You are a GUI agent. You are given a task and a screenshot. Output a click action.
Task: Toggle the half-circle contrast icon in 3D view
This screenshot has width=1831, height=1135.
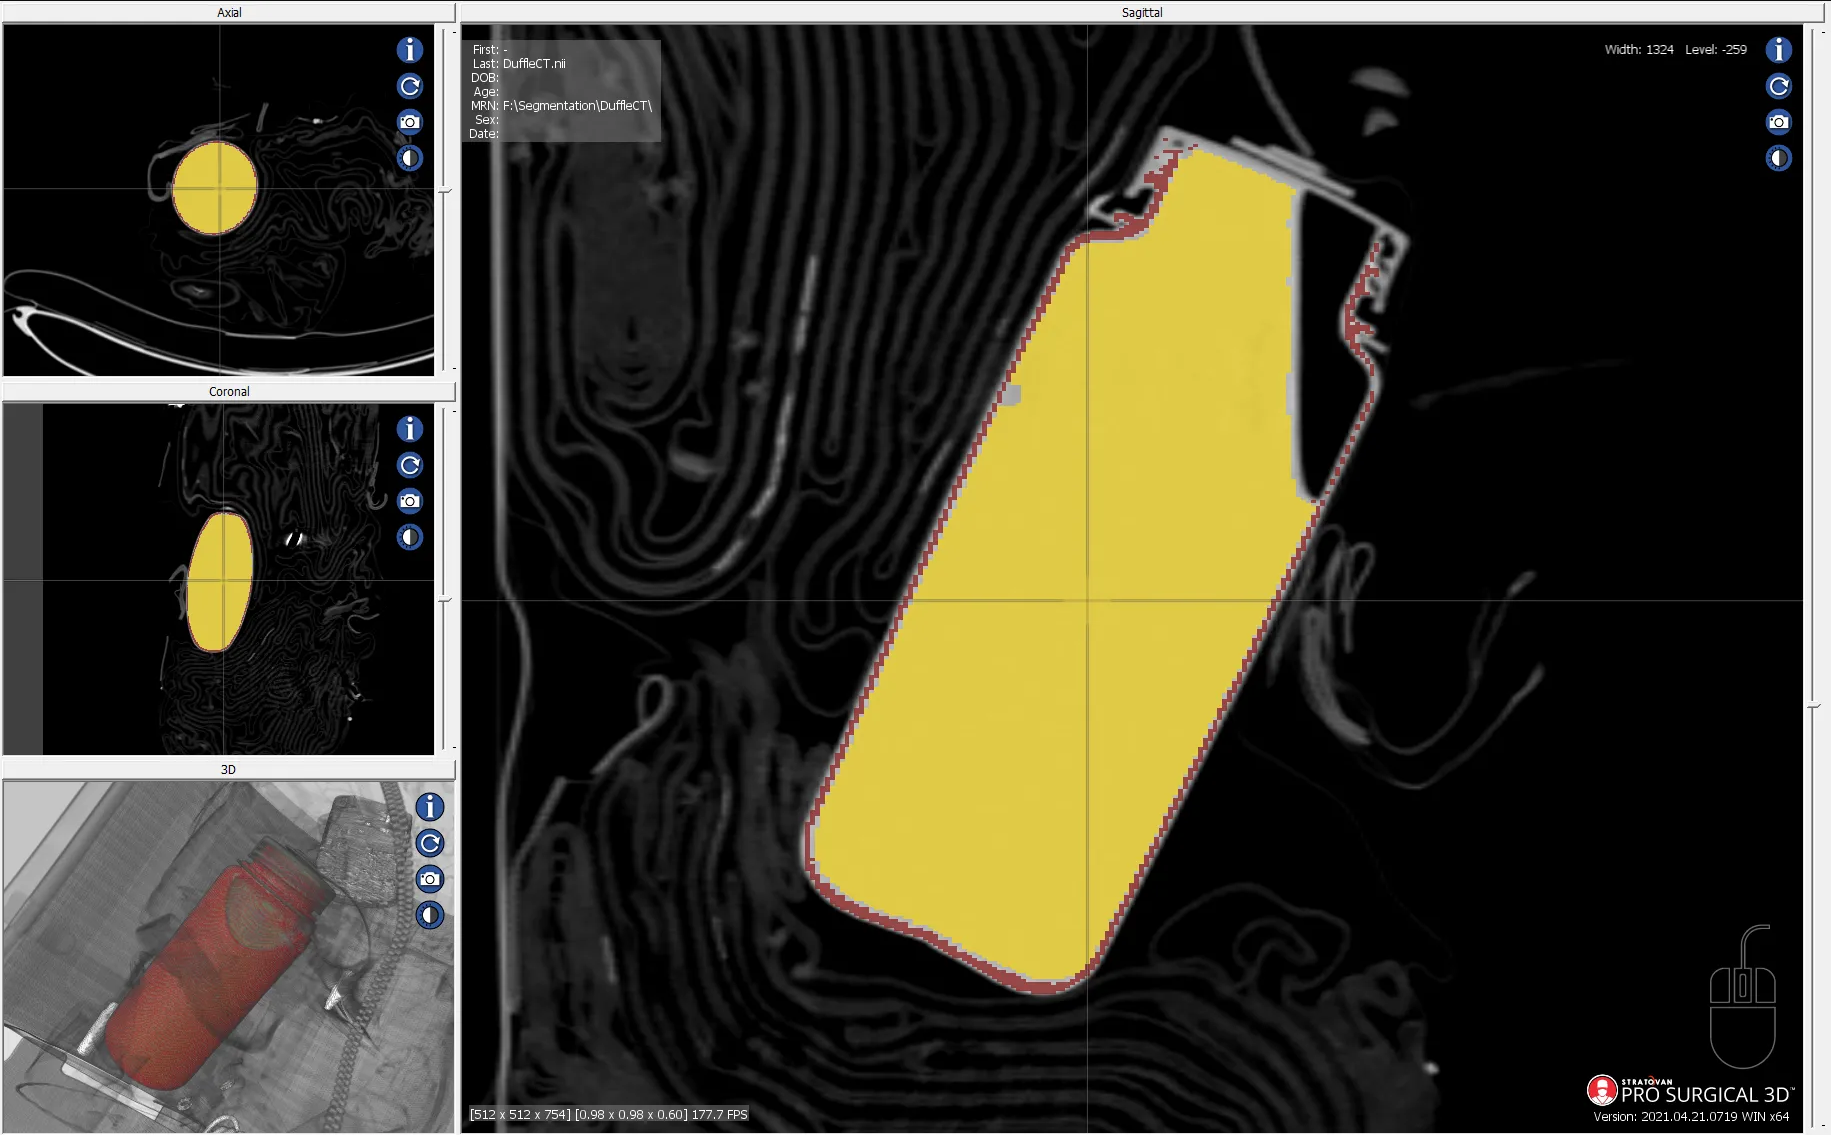(x=430, y=915)
